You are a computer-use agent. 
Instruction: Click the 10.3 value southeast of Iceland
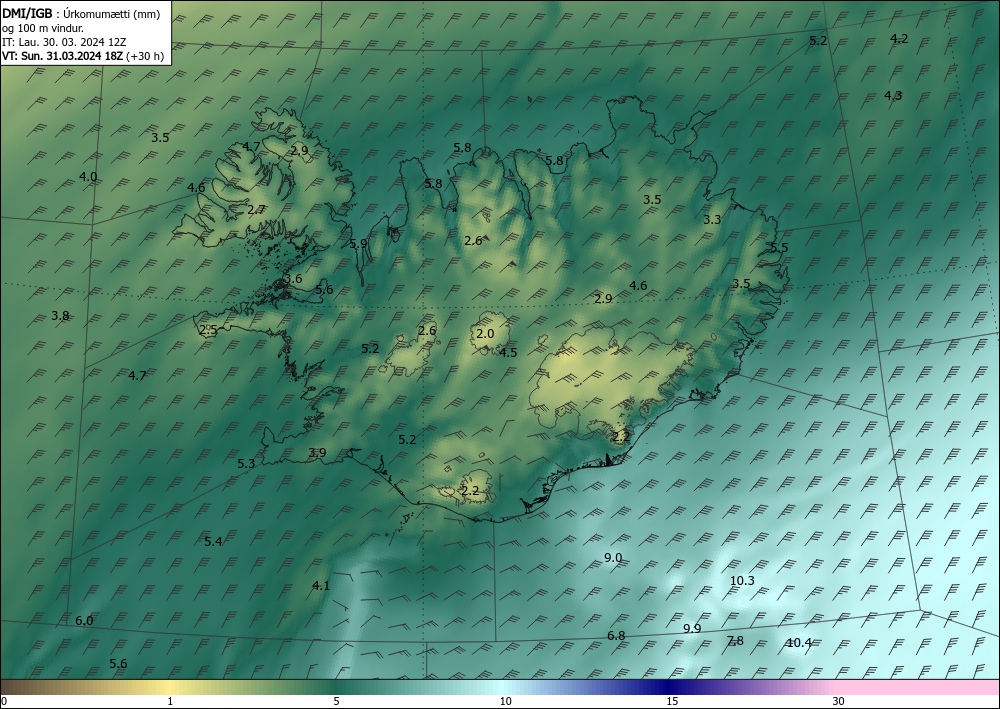click(742, 580)
